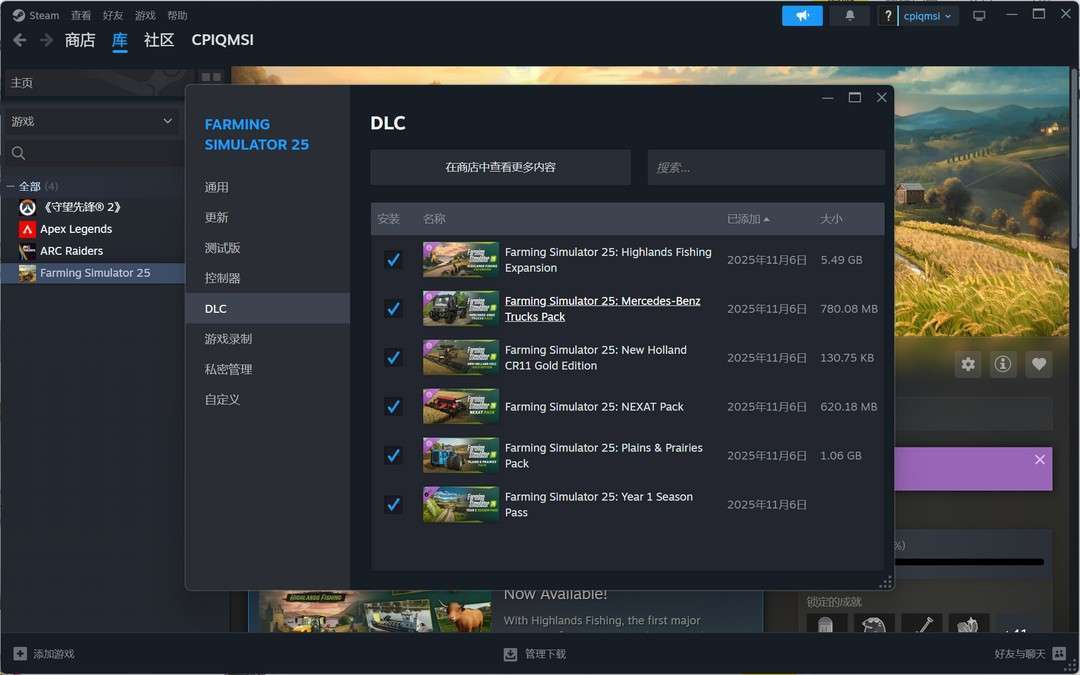Click 在商店中查看更多内容 button
The image size is (1080, 675).
click(500, 167)
